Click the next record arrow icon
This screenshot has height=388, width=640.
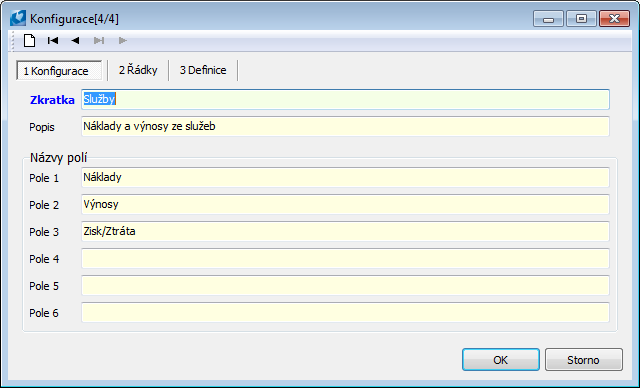click(122, 40)
